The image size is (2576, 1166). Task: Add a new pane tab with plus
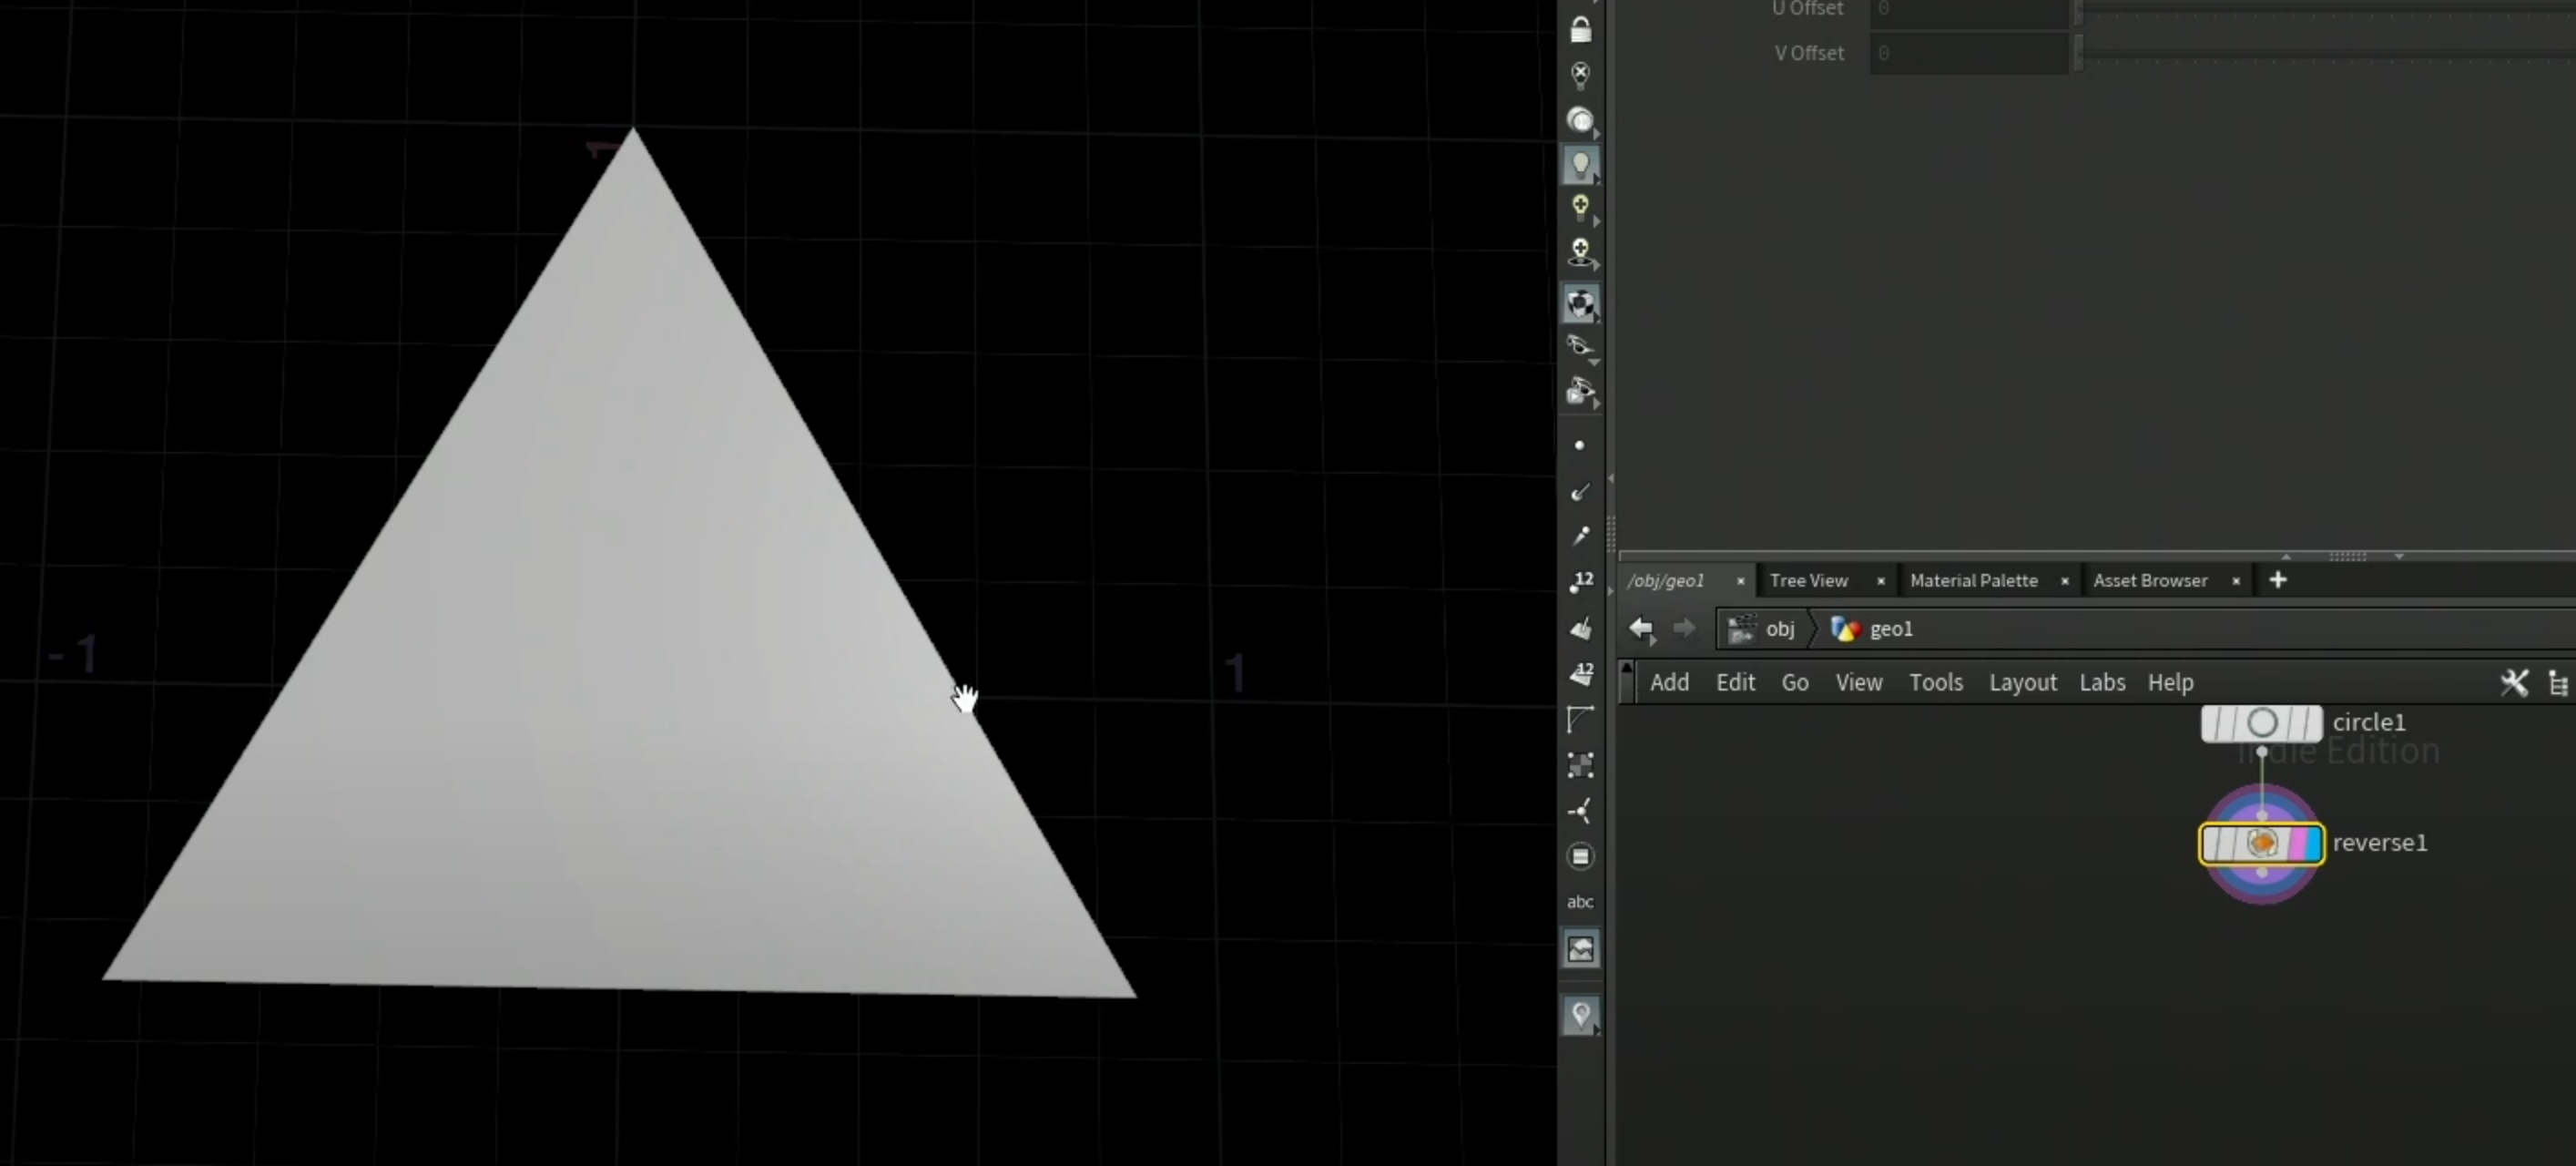click(2277, 580)
